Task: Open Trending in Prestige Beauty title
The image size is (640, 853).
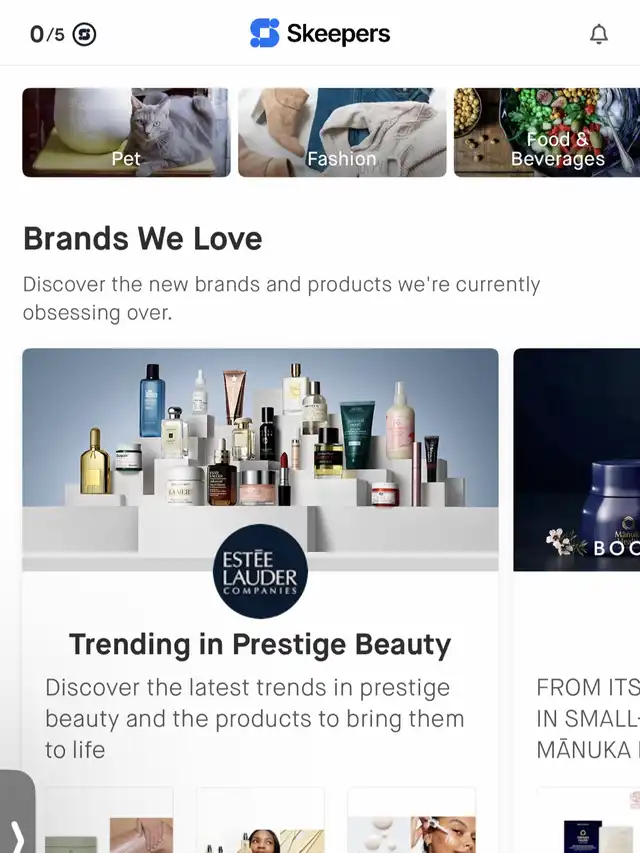Action: tap(260, 645)
